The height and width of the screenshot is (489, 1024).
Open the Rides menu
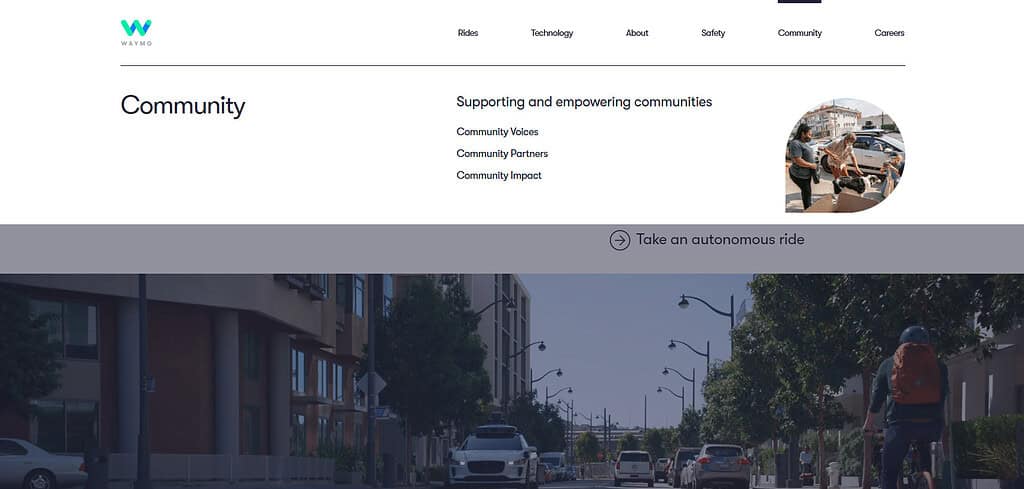(x=468, y=33)
